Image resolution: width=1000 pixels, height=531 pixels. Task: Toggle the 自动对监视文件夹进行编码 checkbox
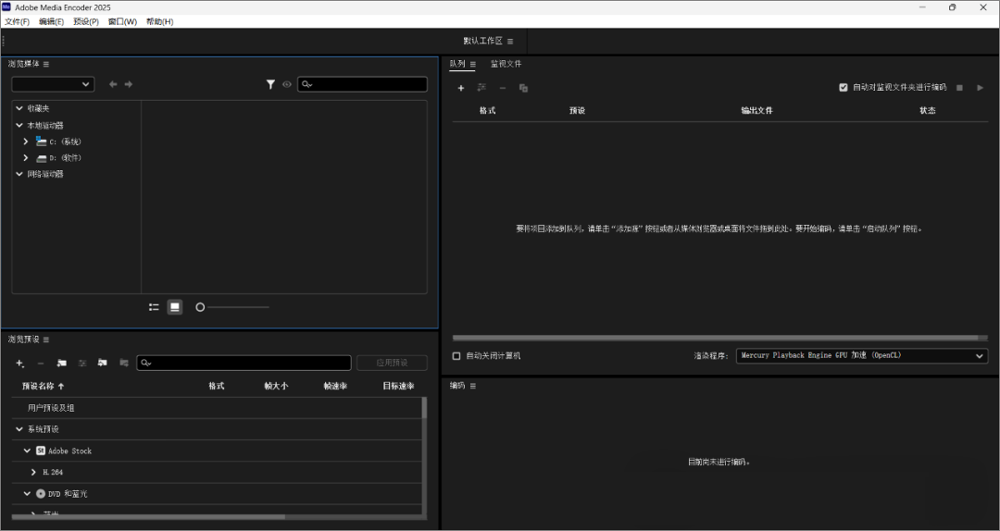pos(843,87)
